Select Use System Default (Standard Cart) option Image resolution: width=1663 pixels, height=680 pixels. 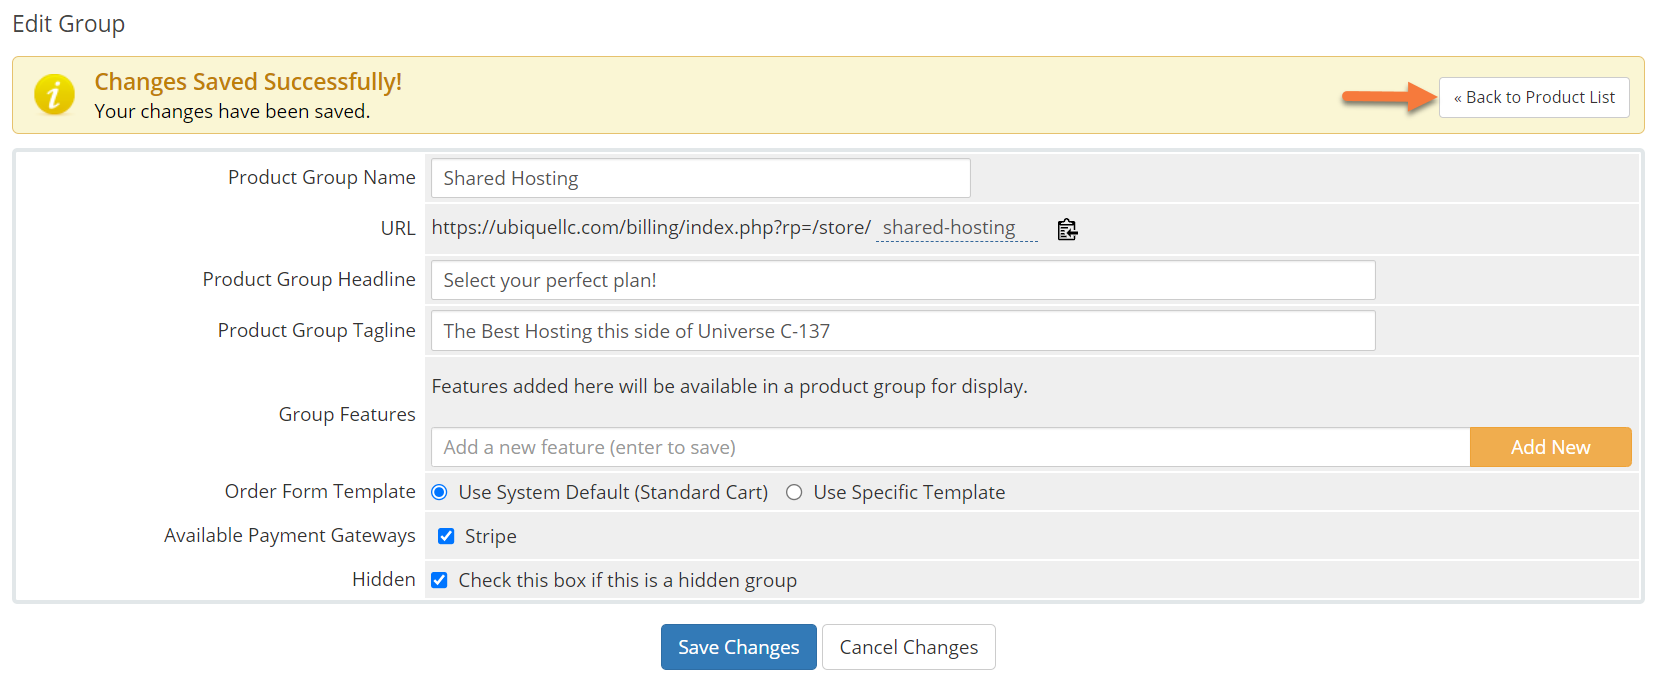coord(439,492)
